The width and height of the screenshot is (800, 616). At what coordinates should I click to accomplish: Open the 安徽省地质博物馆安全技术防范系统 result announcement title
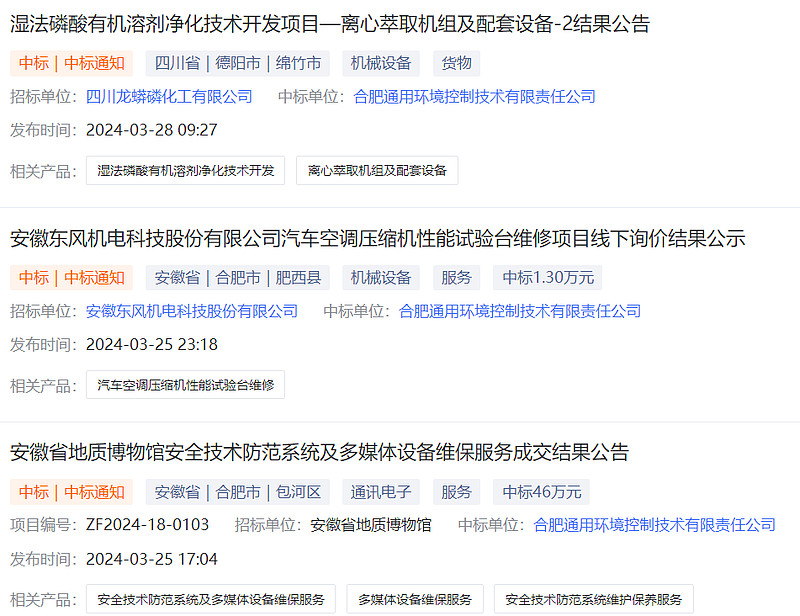pyautogui.click(x=319, y=453)
